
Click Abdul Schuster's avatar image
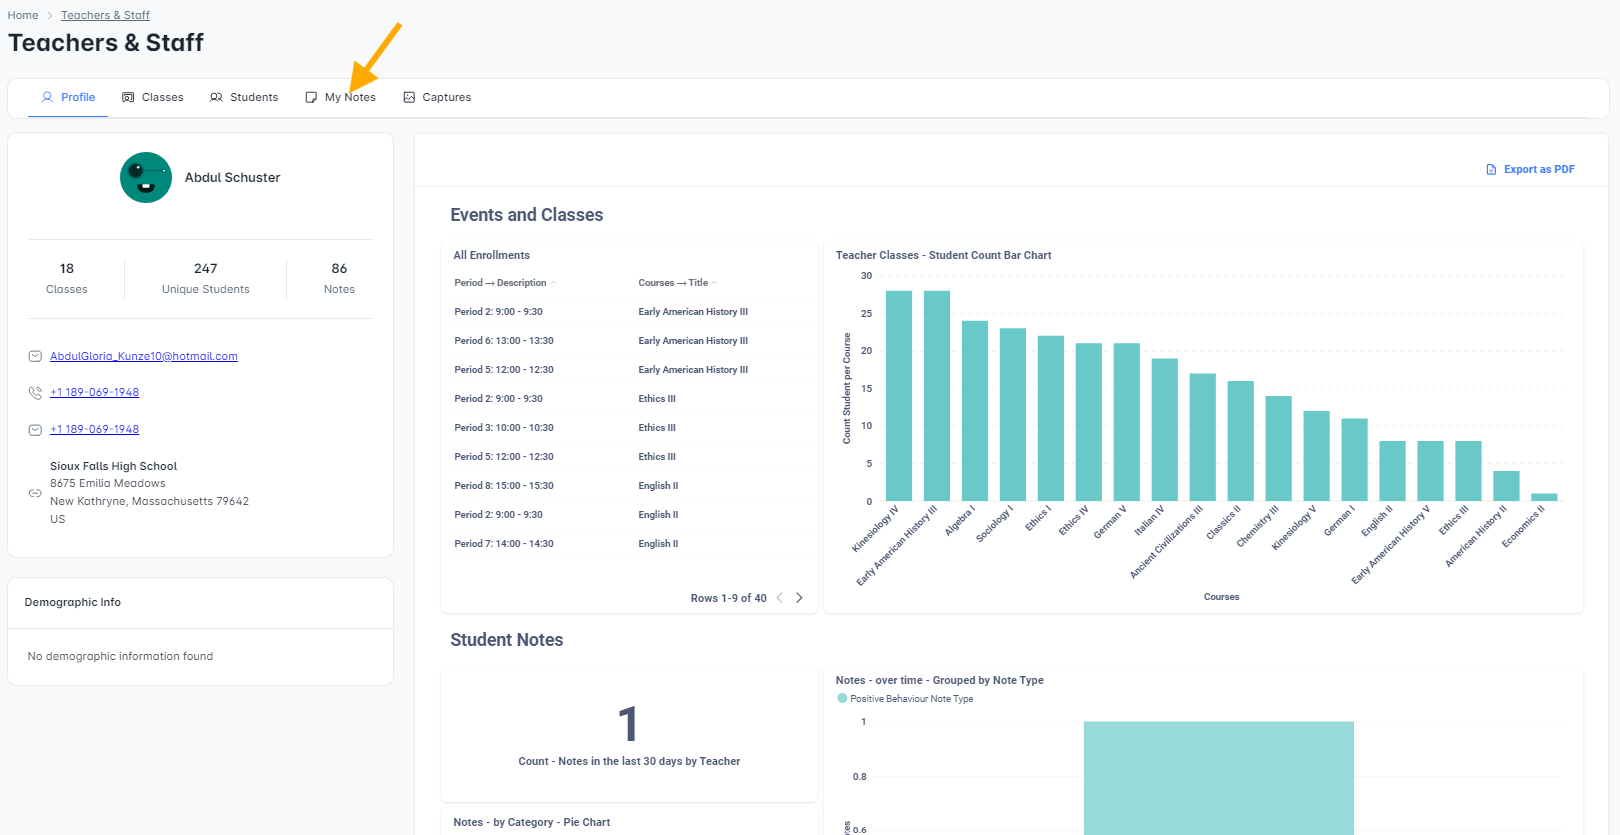146,177
